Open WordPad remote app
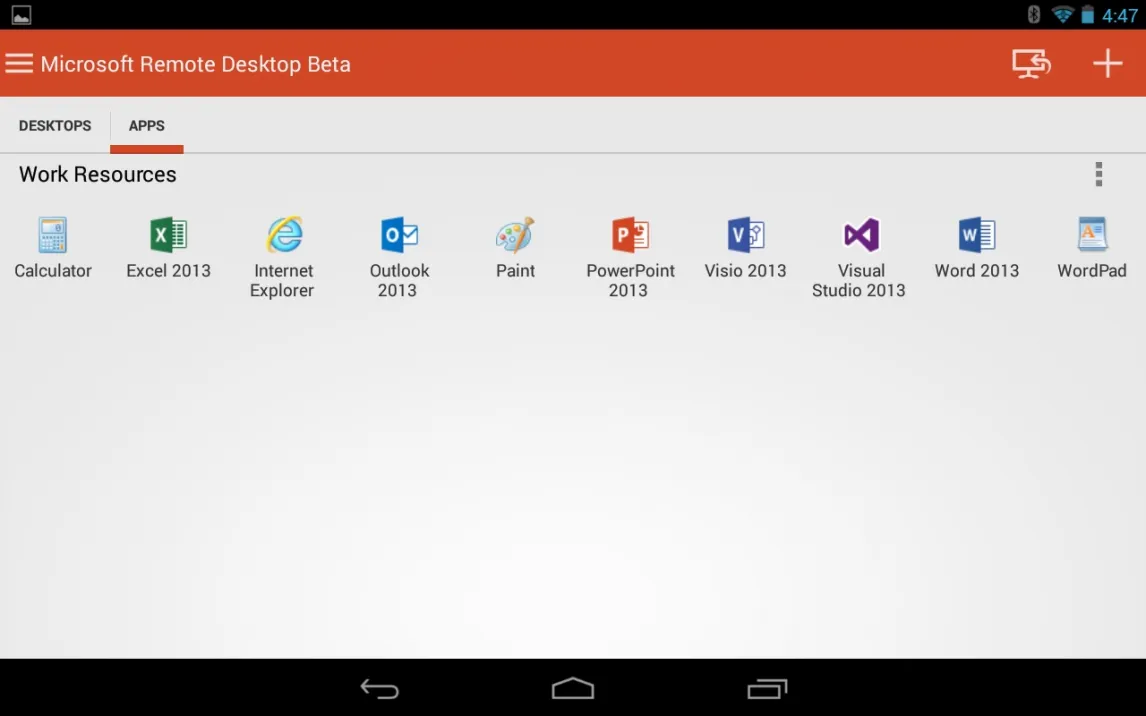Screen dimensions: 1146x716 click(1092, 236)
